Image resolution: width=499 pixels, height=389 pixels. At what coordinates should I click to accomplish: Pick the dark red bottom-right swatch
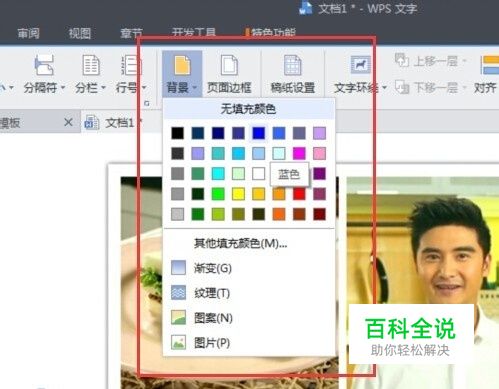tap(319, 214)
